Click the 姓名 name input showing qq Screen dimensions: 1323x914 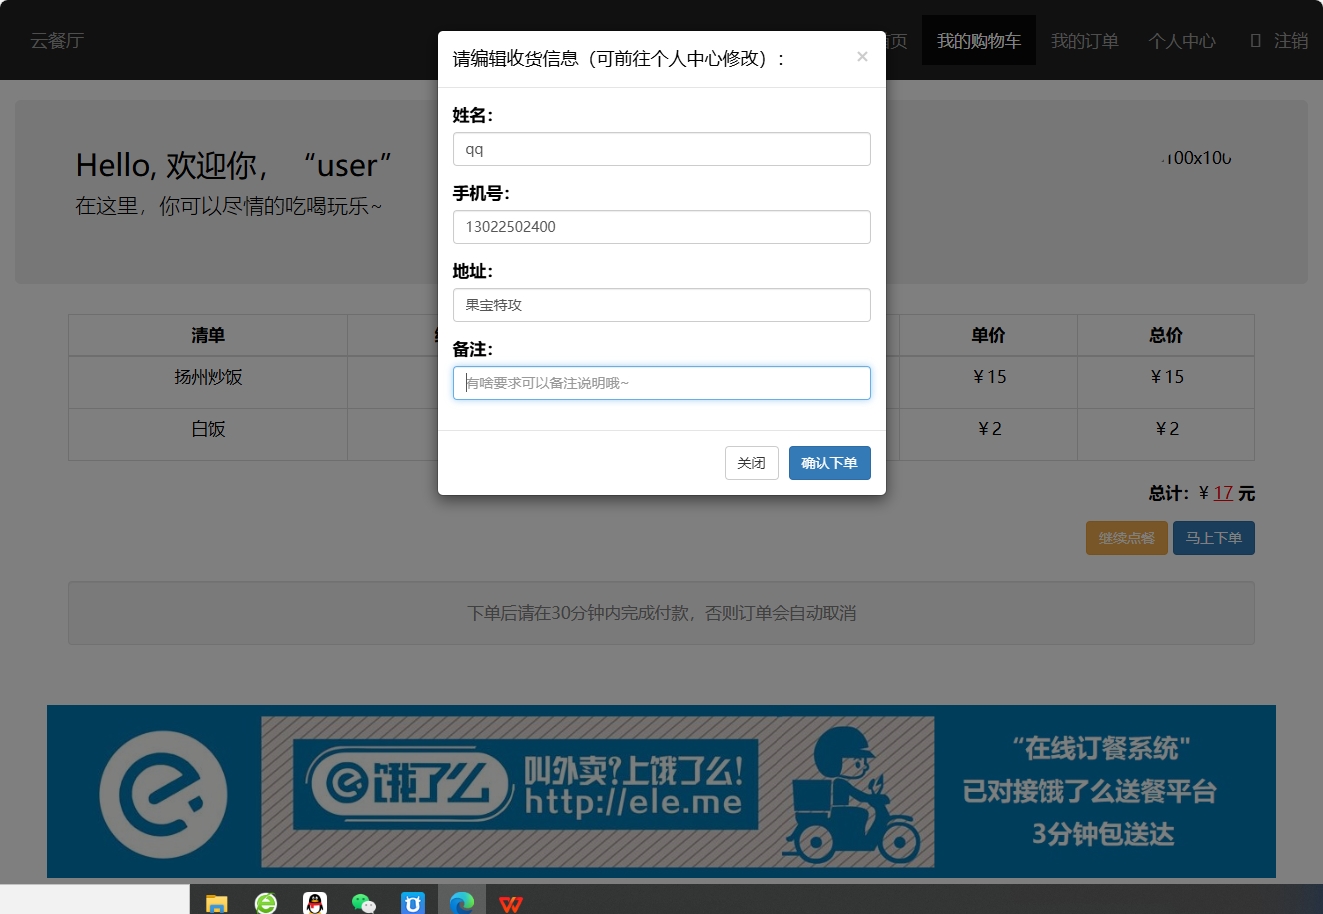(661, 148)
